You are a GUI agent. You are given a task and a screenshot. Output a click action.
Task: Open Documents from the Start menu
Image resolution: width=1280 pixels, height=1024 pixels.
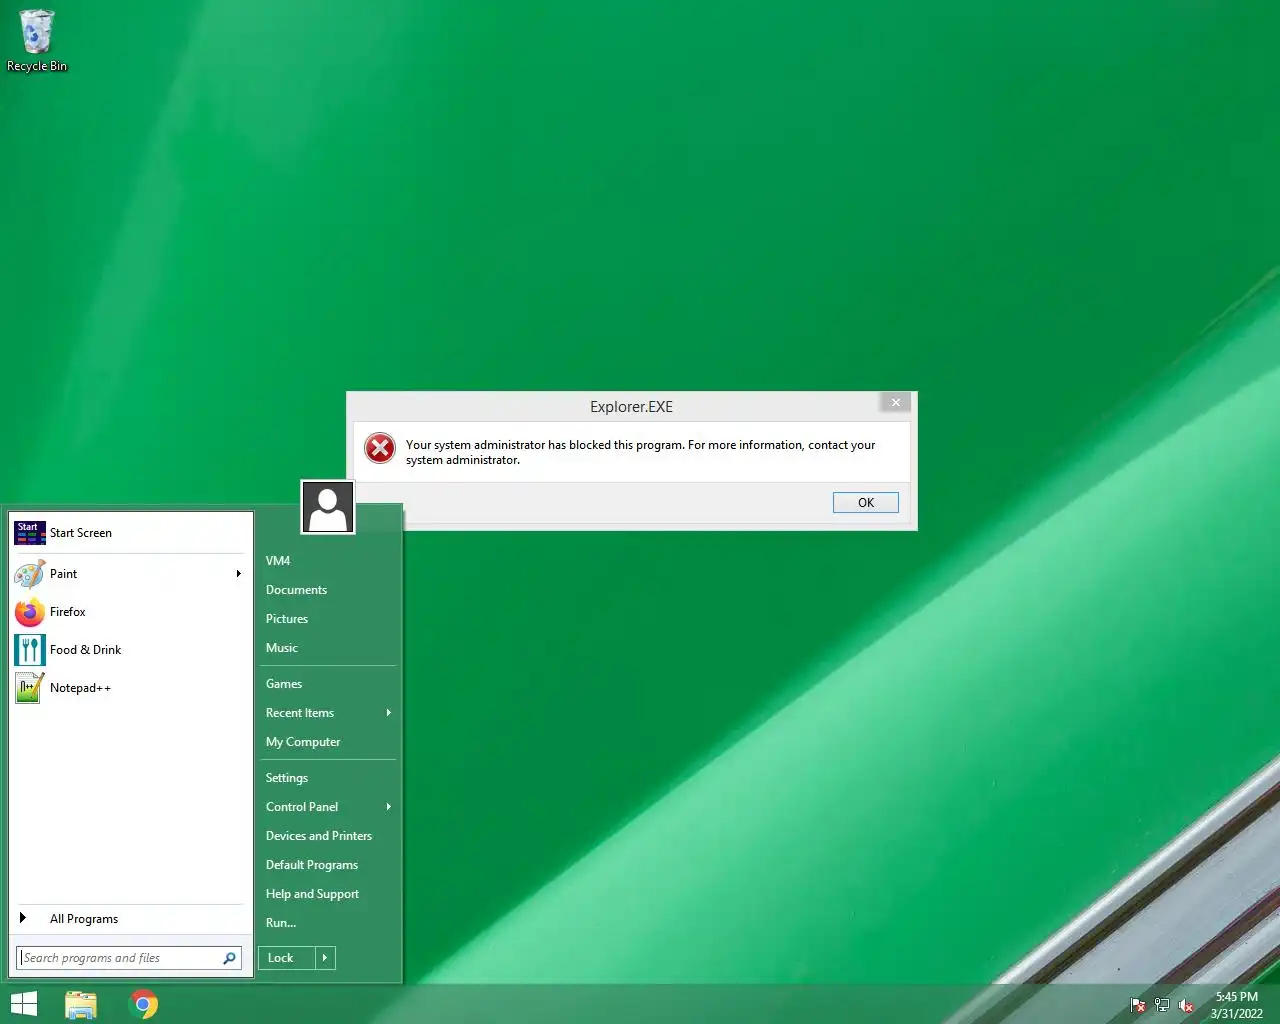pyautogui.click(x=329, y=590)
